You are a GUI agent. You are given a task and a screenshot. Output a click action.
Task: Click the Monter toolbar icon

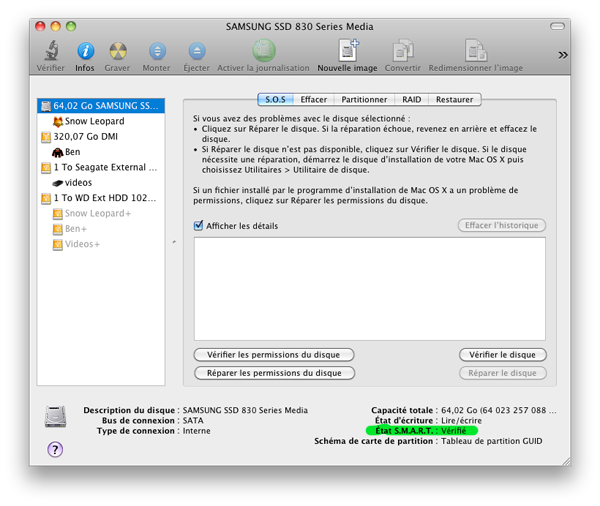tap(157, 51)
